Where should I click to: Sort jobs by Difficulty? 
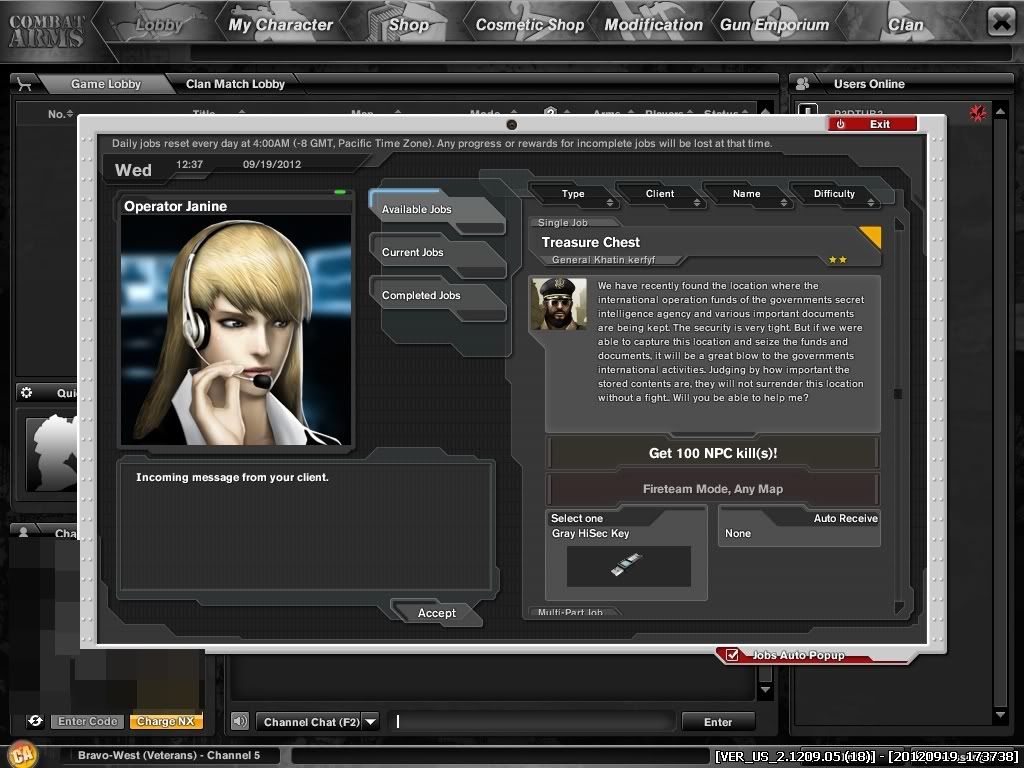coord(834,194)
